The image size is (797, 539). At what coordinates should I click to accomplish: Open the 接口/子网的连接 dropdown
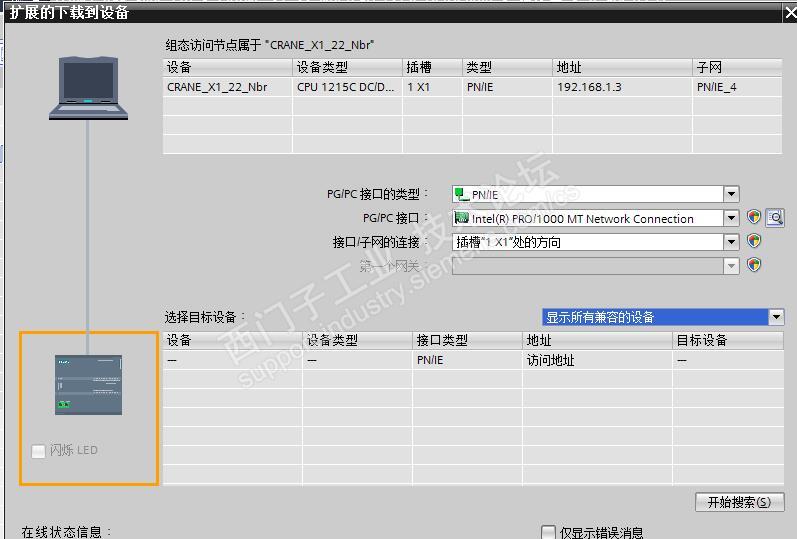[731, 242]
